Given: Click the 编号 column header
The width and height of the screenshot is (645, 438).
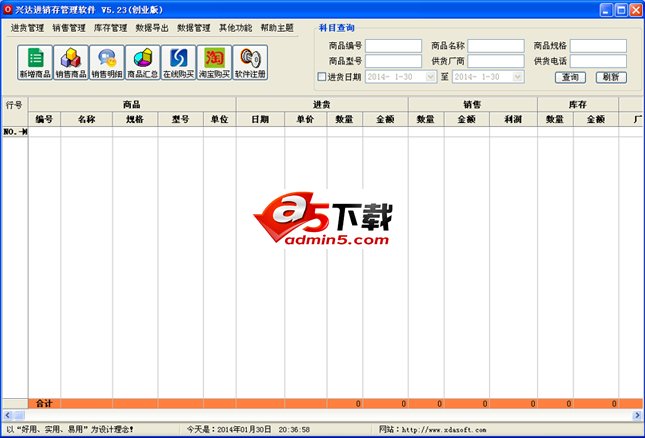Looking at the screenshot, I should coord(44,119).
